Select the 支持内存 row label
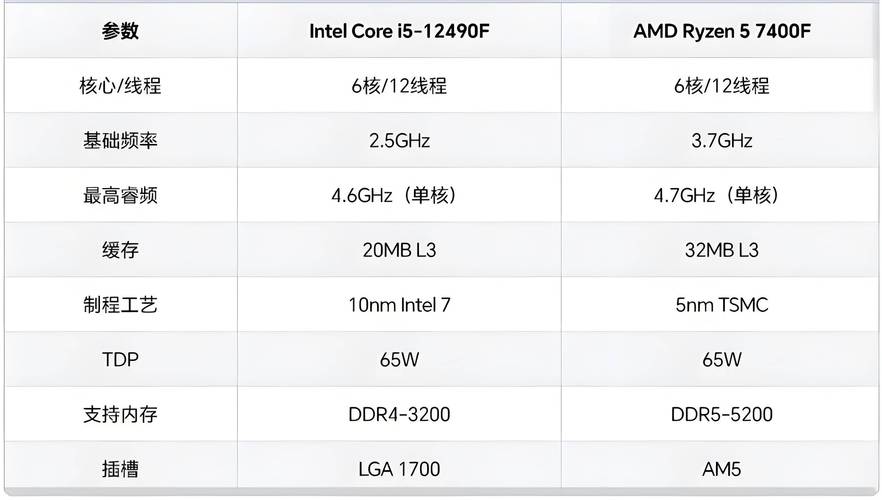 (x=120, y=414)
